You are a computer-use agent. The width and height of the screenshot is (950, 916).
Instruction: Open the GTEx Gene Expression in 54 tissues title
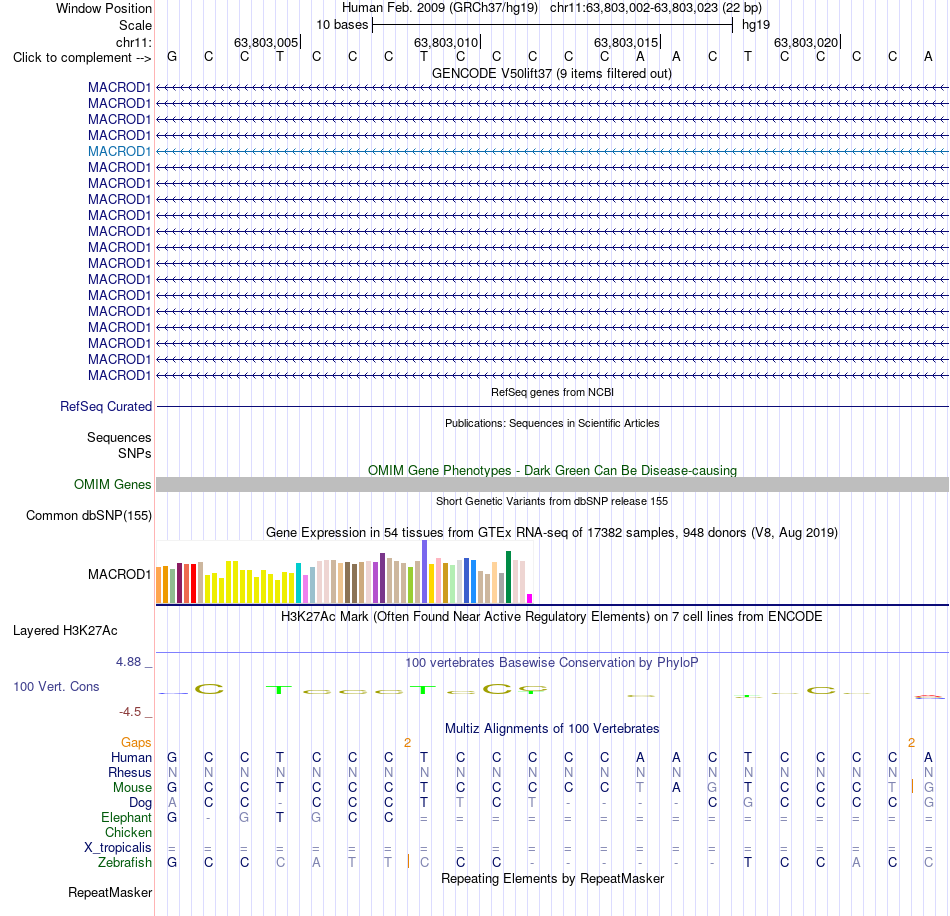(x=552, y=533)
